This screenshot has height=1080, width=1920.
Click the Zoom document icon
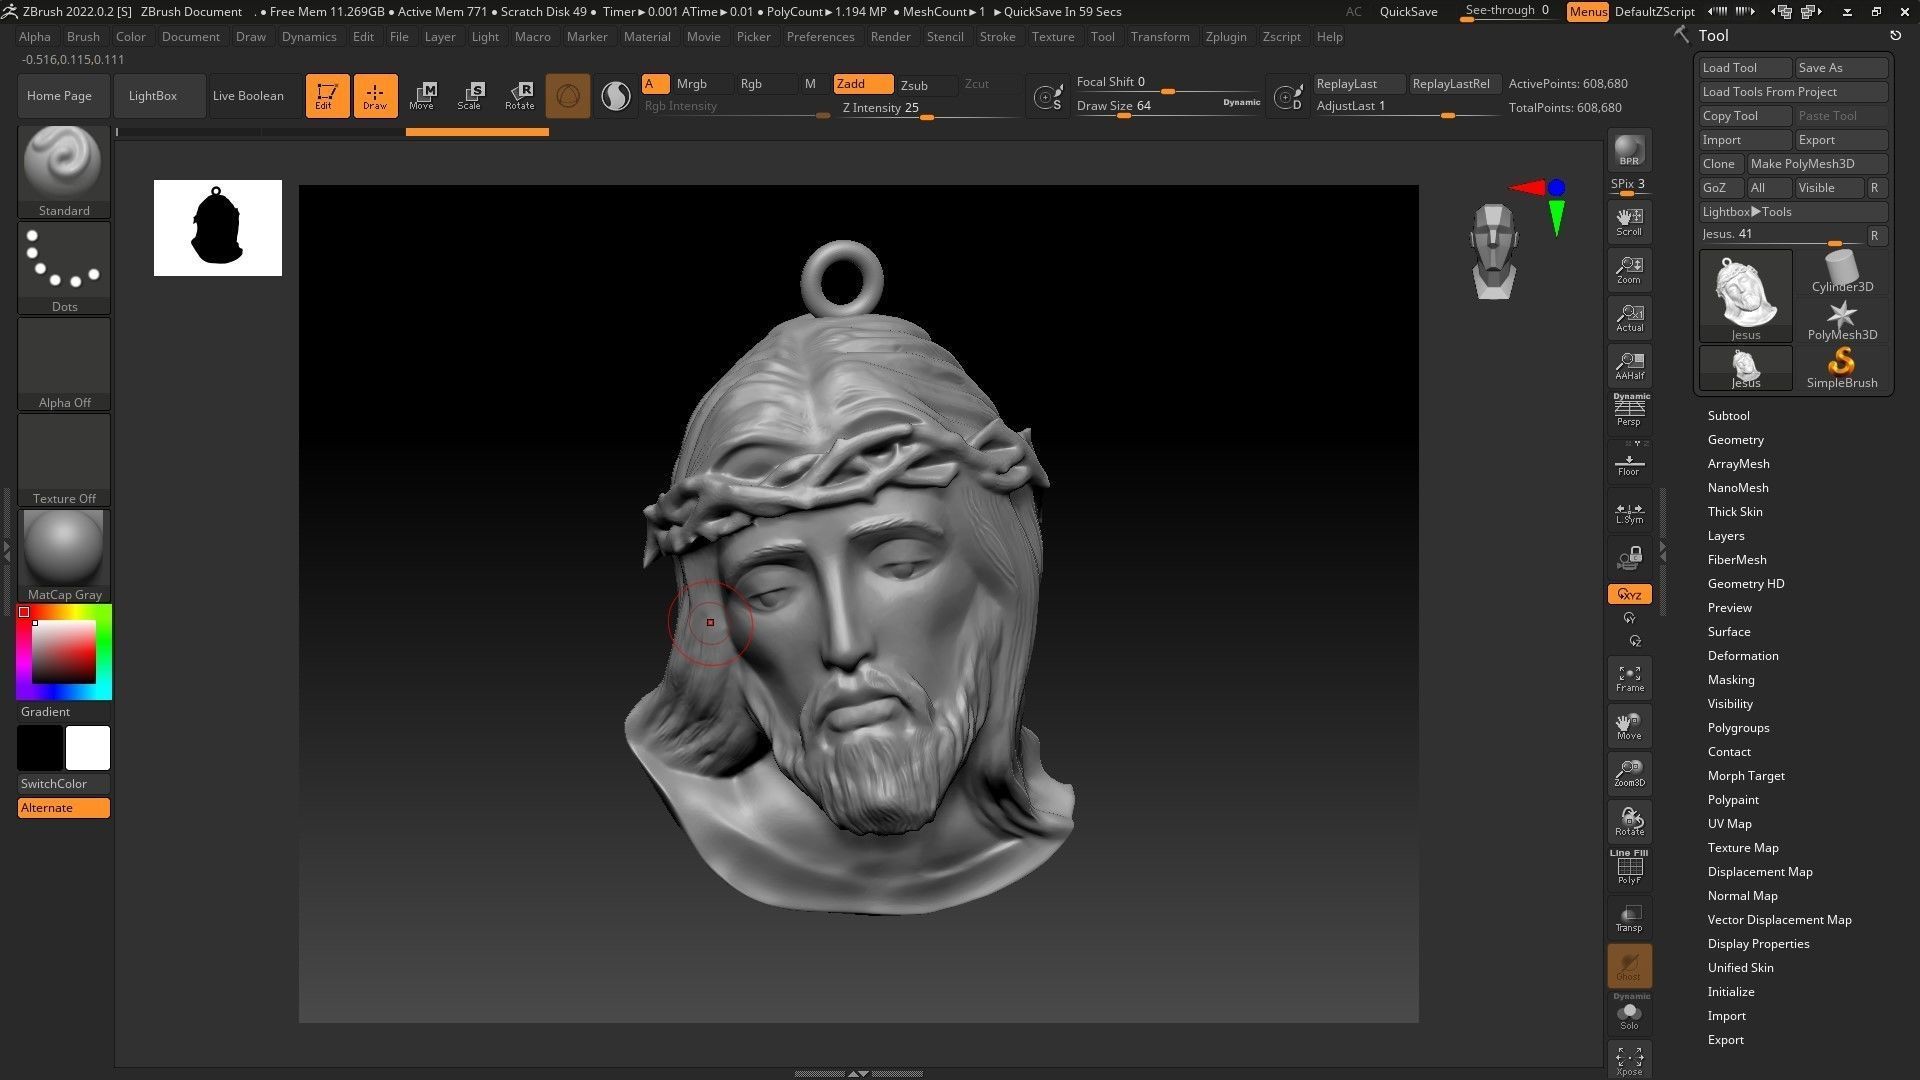1629,269
